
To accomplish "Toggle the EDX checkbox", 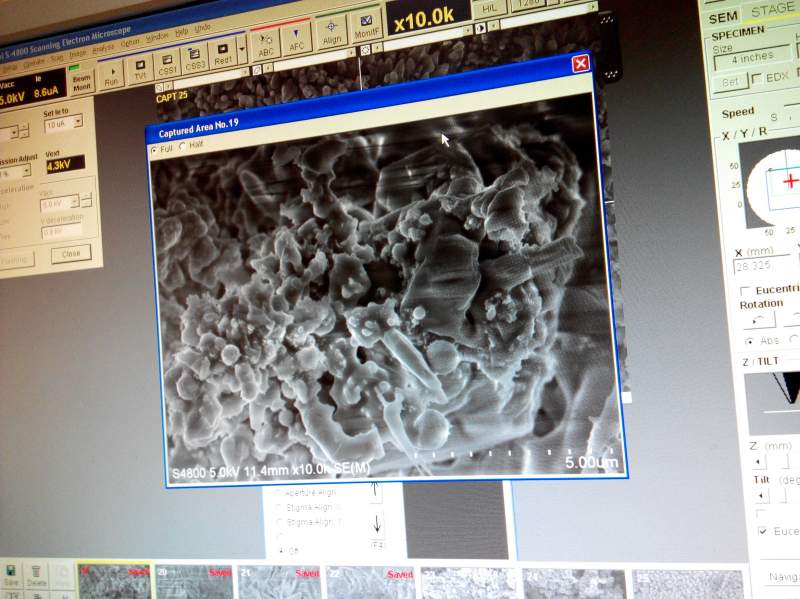I will tap(757, 78).
